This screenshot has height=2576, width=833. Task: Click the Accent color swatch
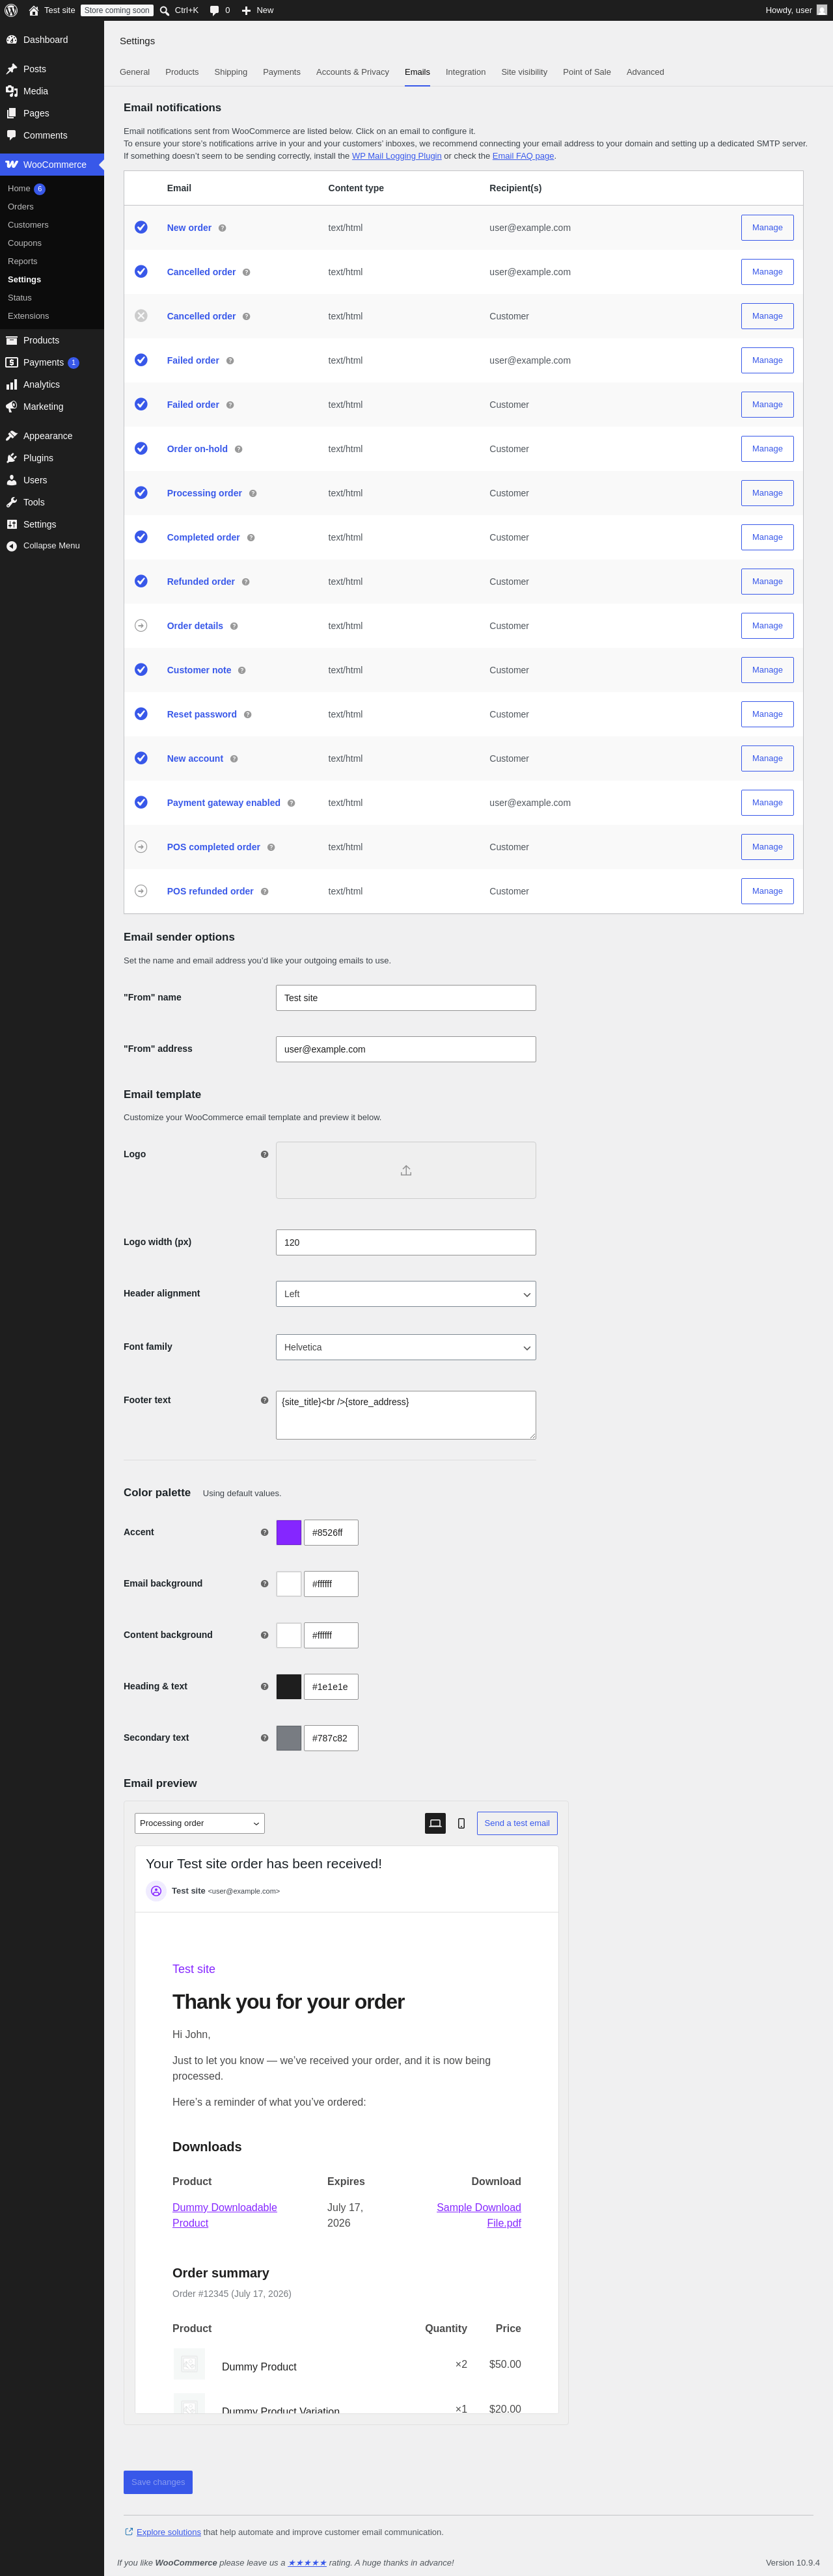[x=289, y=1532]
